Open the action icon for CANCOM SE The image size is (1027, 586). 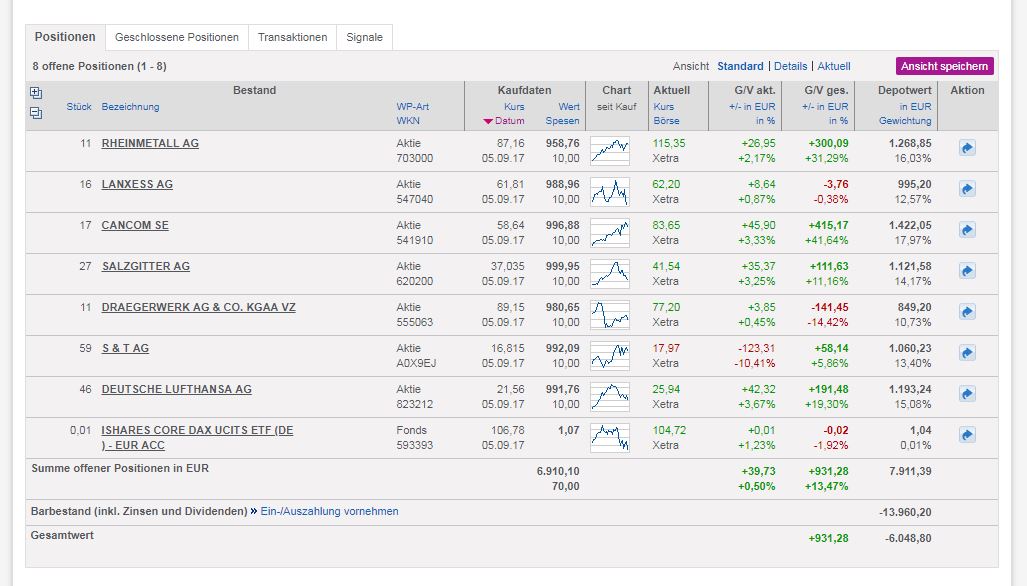pyautogui.click(x=967, y=230)
